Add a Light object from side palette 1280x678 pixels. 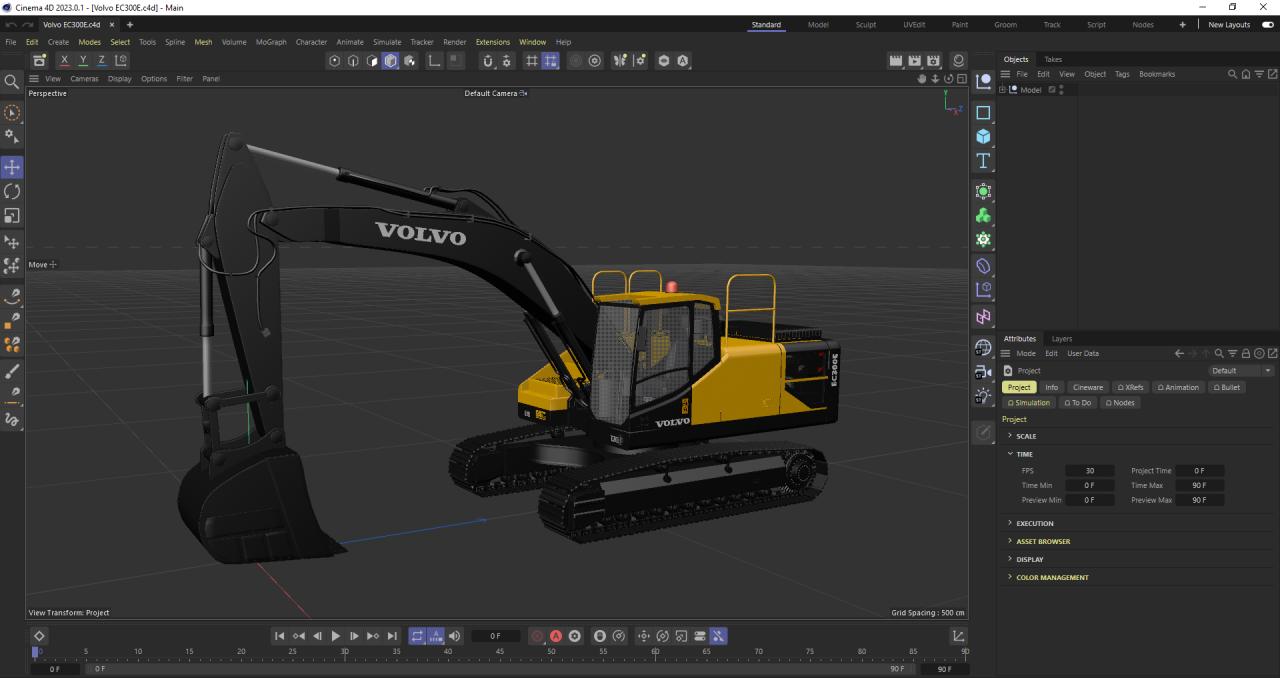click(x=983, y=396)
